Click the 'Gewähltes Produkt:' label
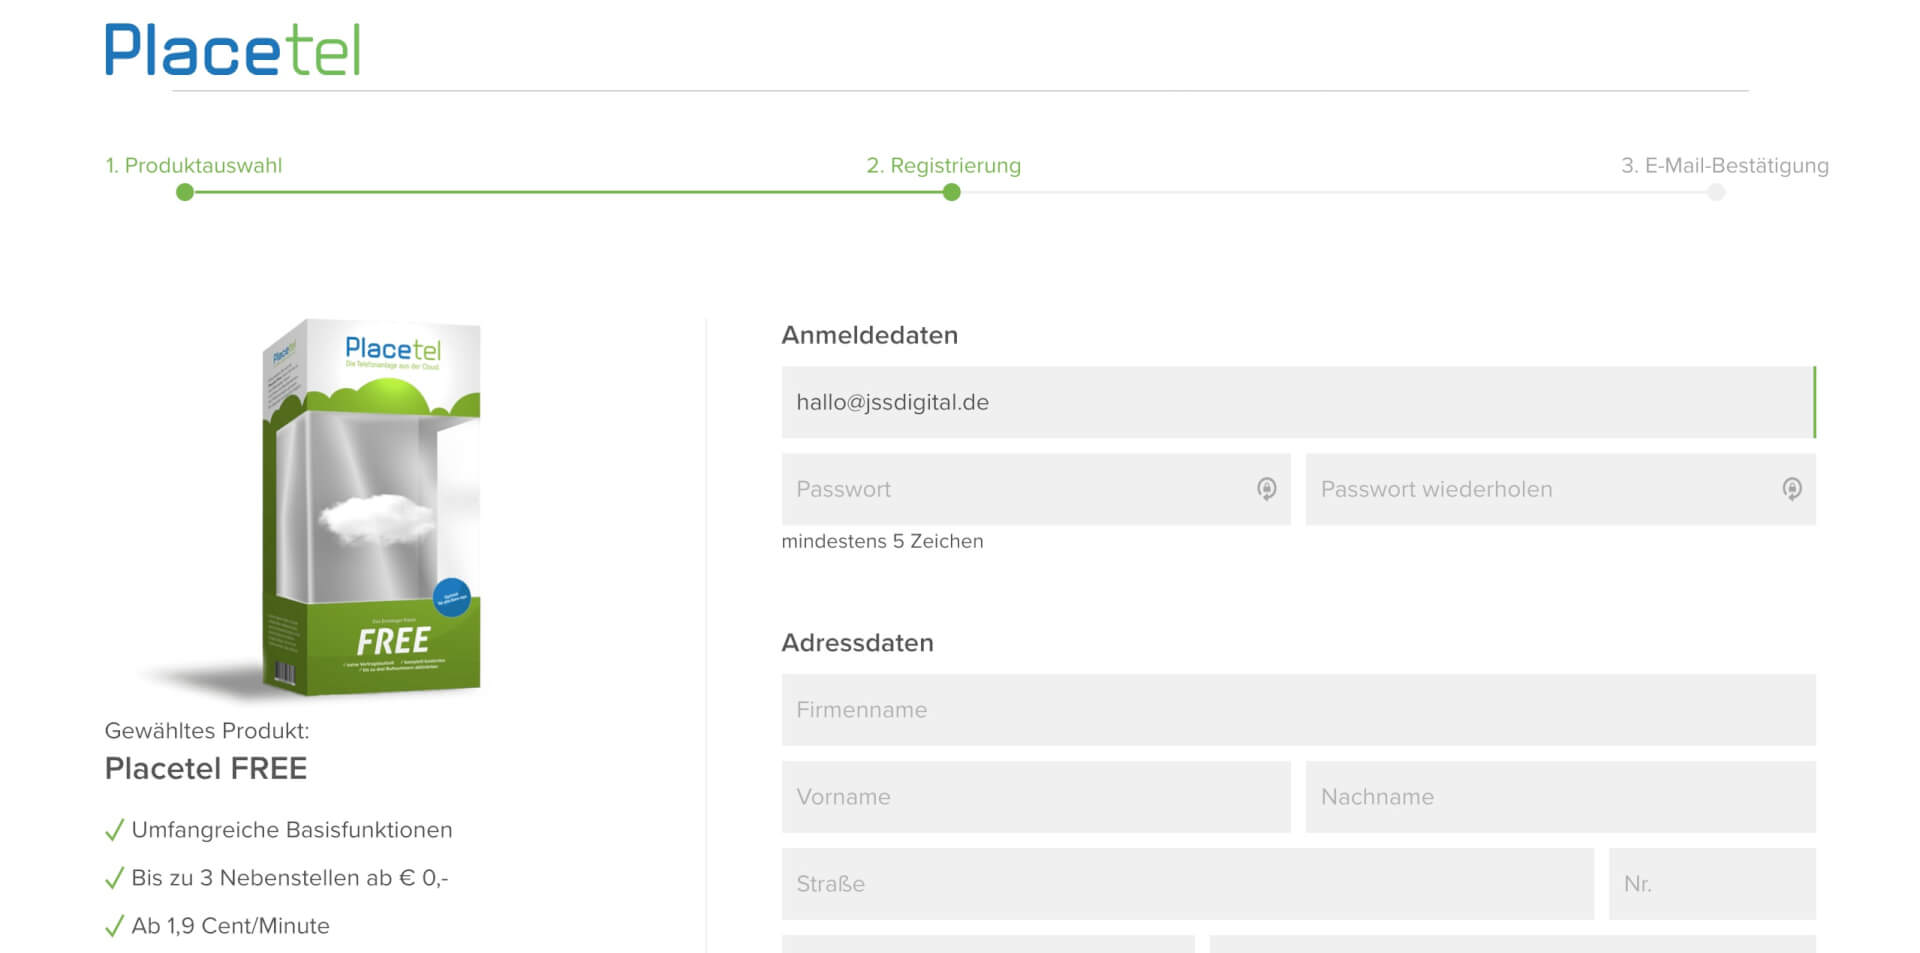Viewport: 1920px width, 953px height. 207,731
